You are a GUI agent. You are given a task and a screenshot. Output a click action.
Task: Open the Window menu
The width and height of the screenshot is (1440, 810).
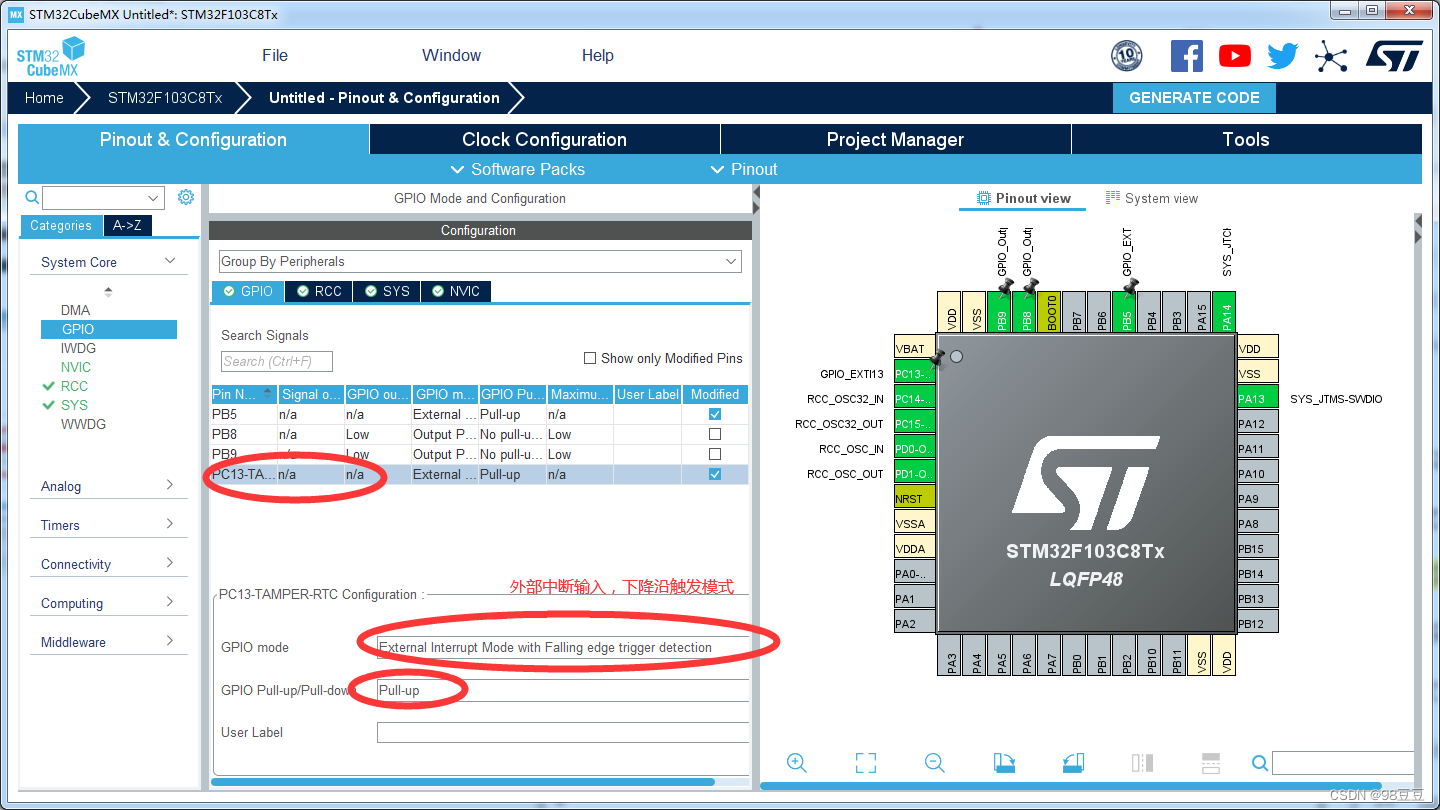point(451,56)
